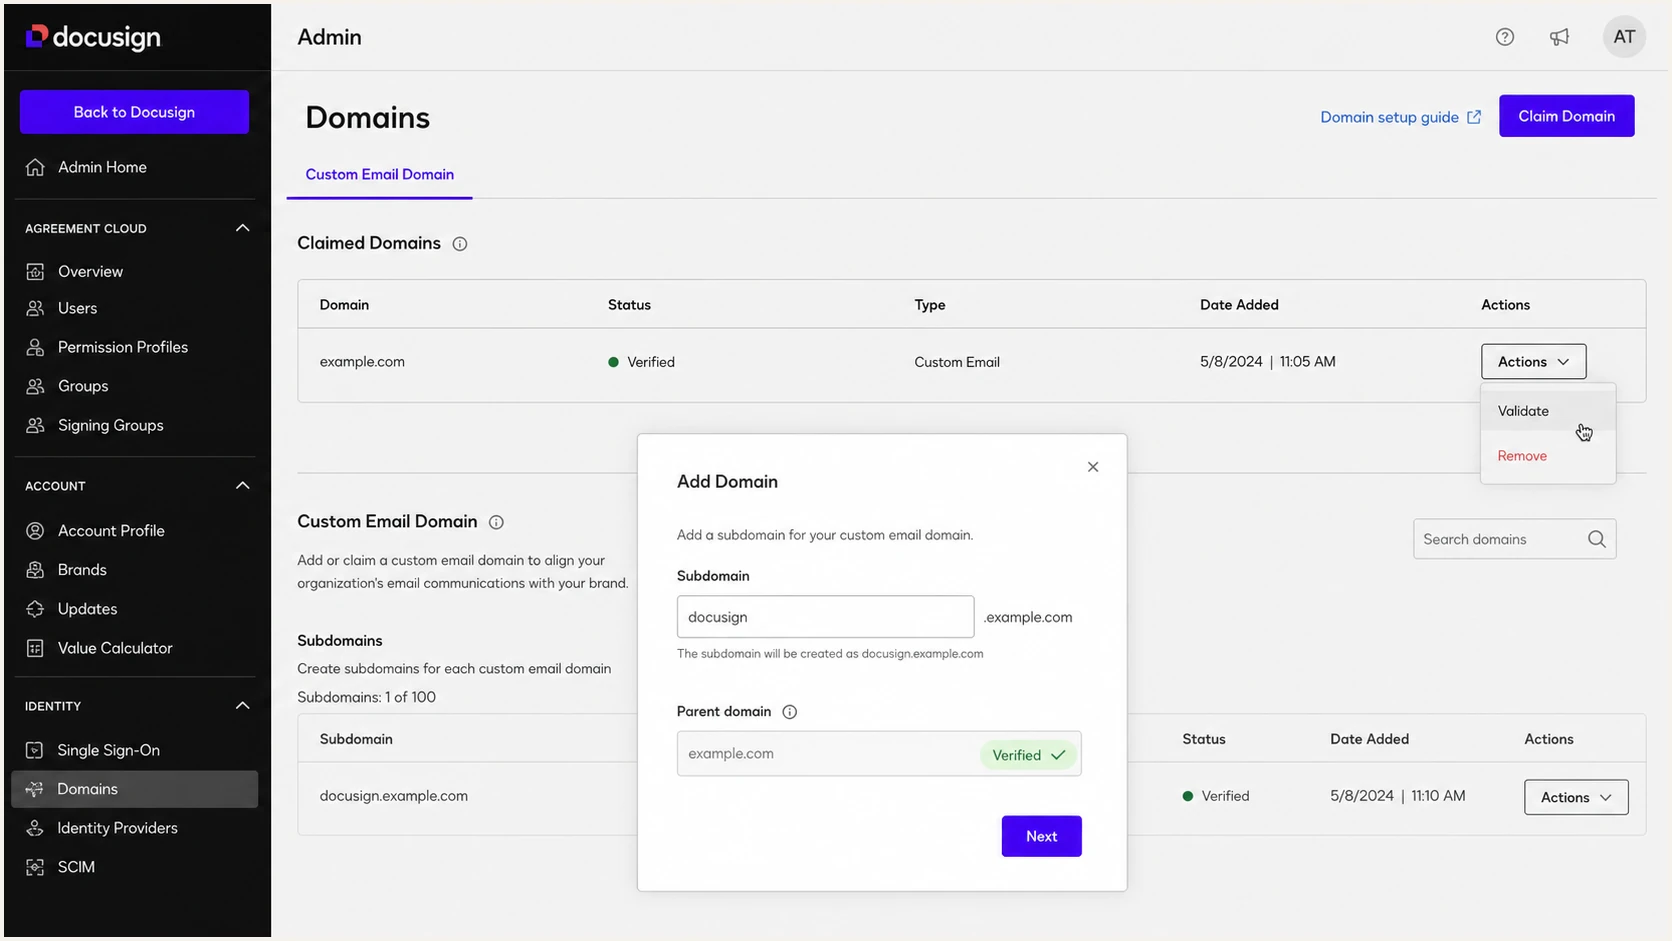Open the AT user avatar menu
This screenshot has height=941, width=1672.
[x=1624, y=37]
